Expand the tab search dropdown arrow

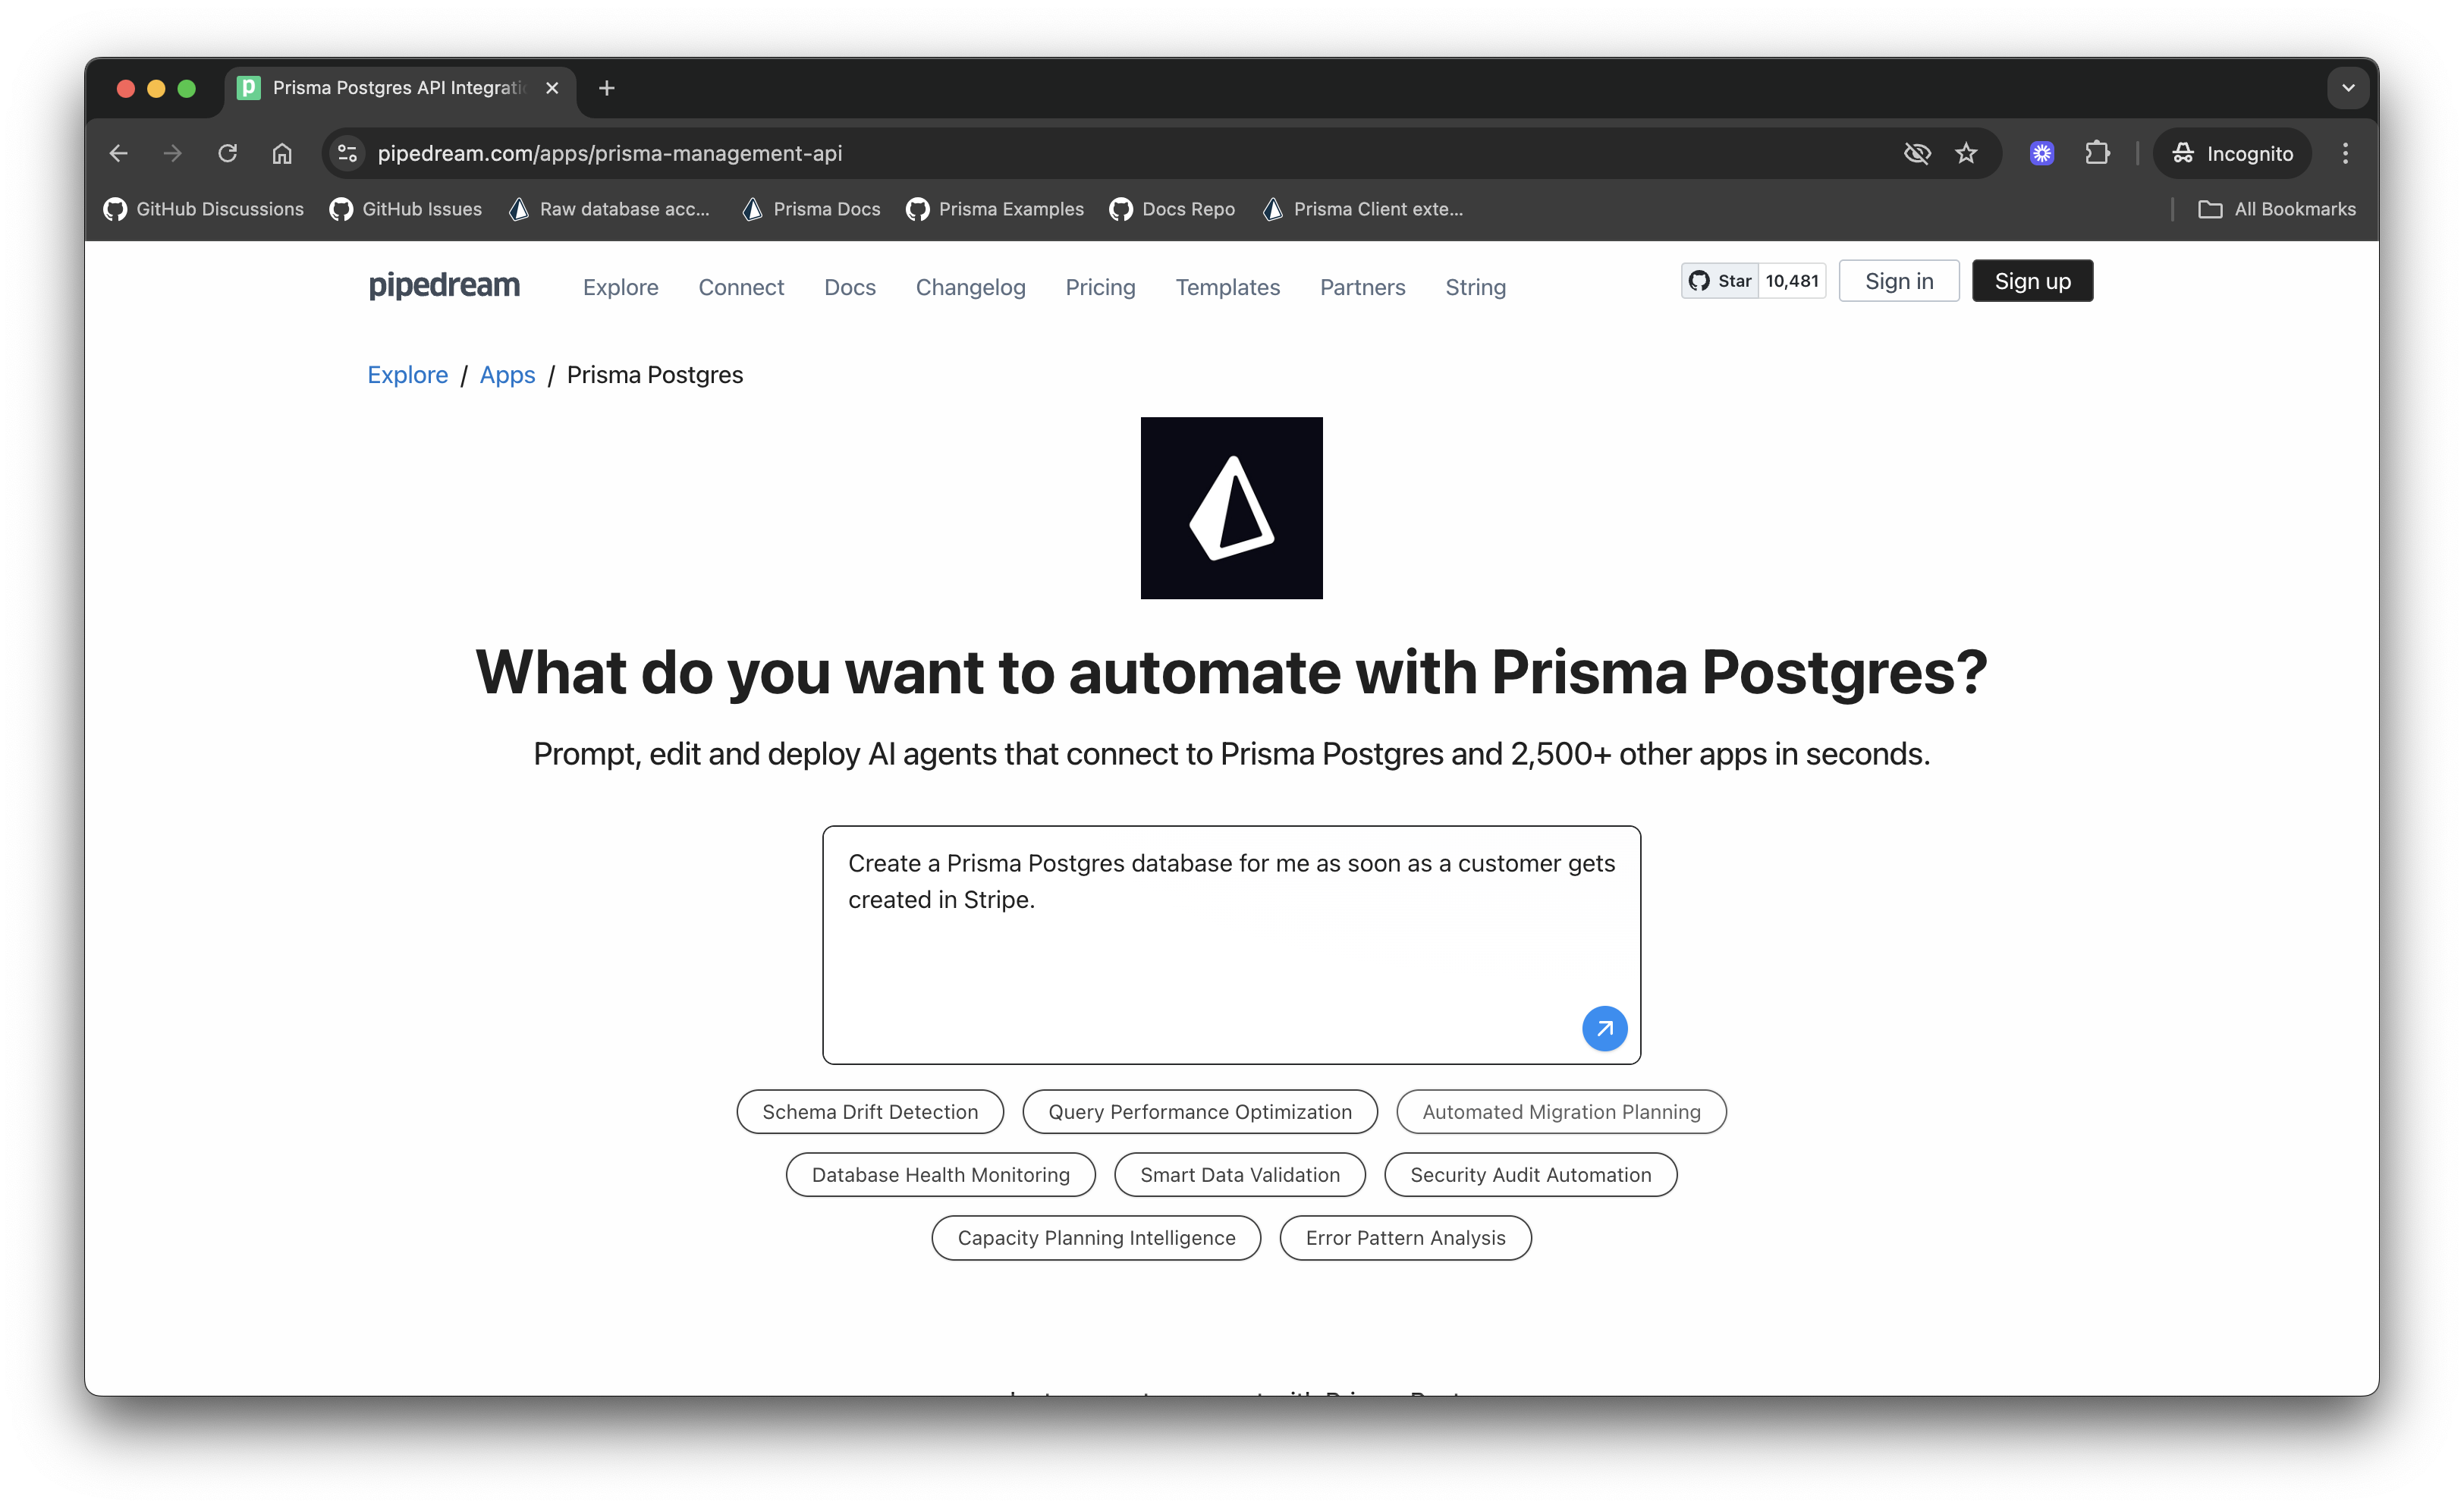pyautogui.click(x=2347, y=88)
